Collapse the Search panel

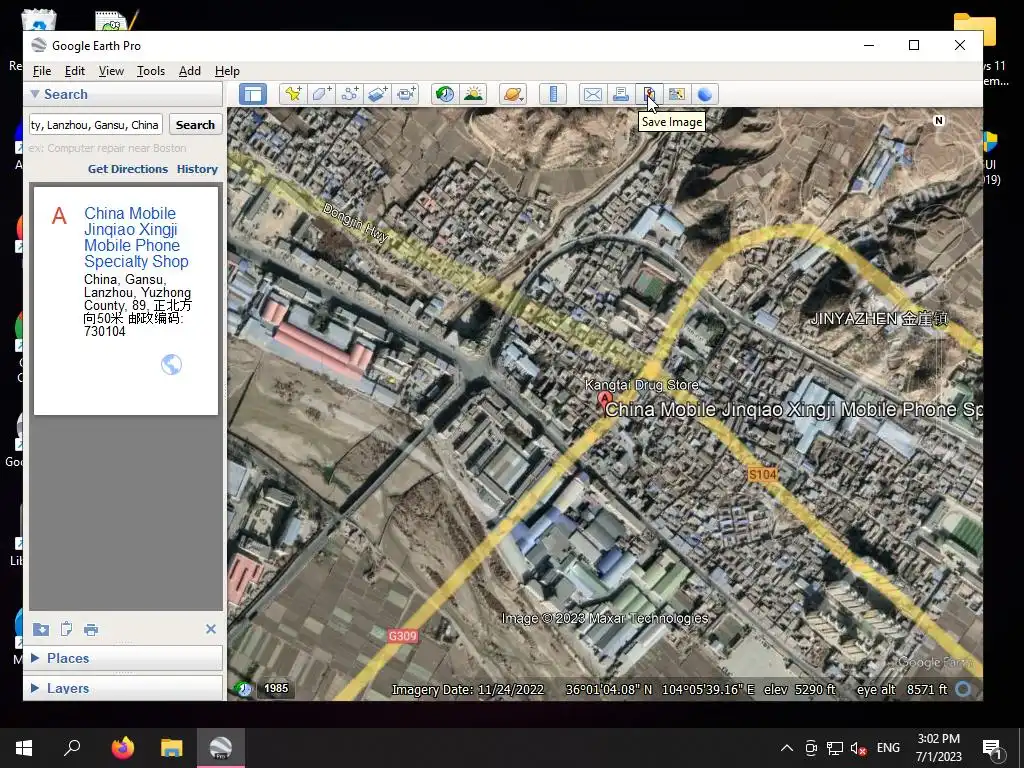pos(35,94)
